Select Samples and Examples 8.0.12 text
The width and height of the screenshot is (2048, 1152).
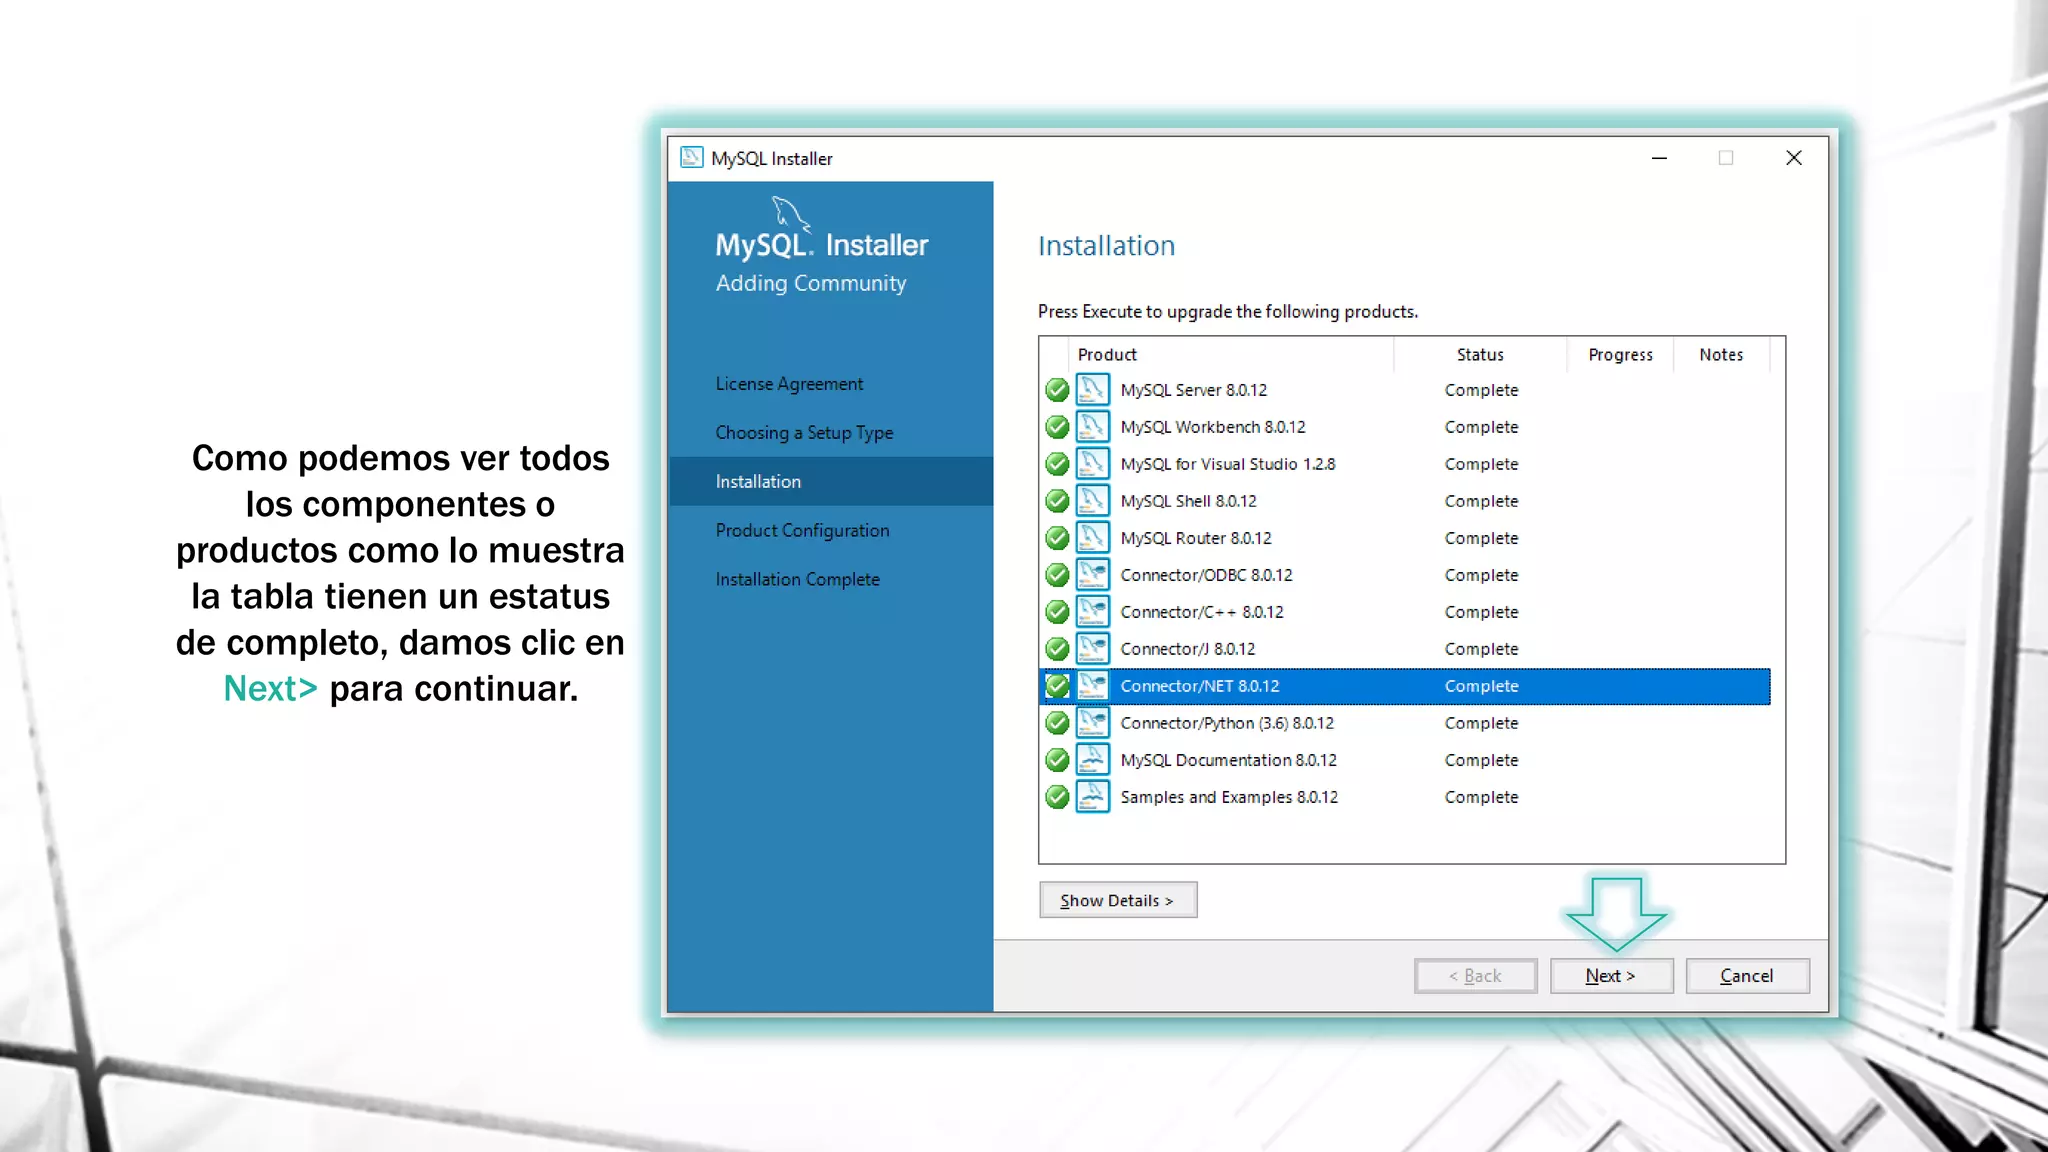pyautogui.click(x=1229, y=797)
